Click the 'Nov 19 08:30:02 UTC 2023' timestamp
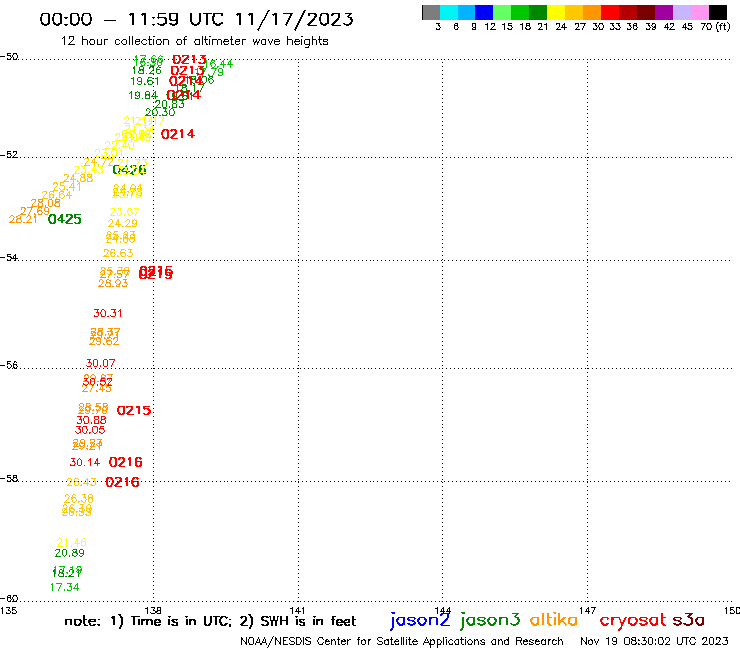 tap(654, 641)
